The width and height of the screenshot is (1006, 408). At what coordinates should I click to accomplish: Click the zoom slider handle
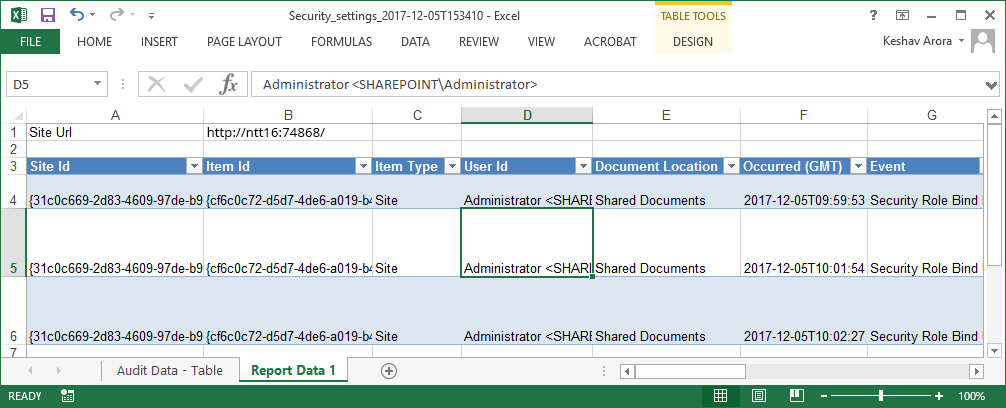point(882,396)
